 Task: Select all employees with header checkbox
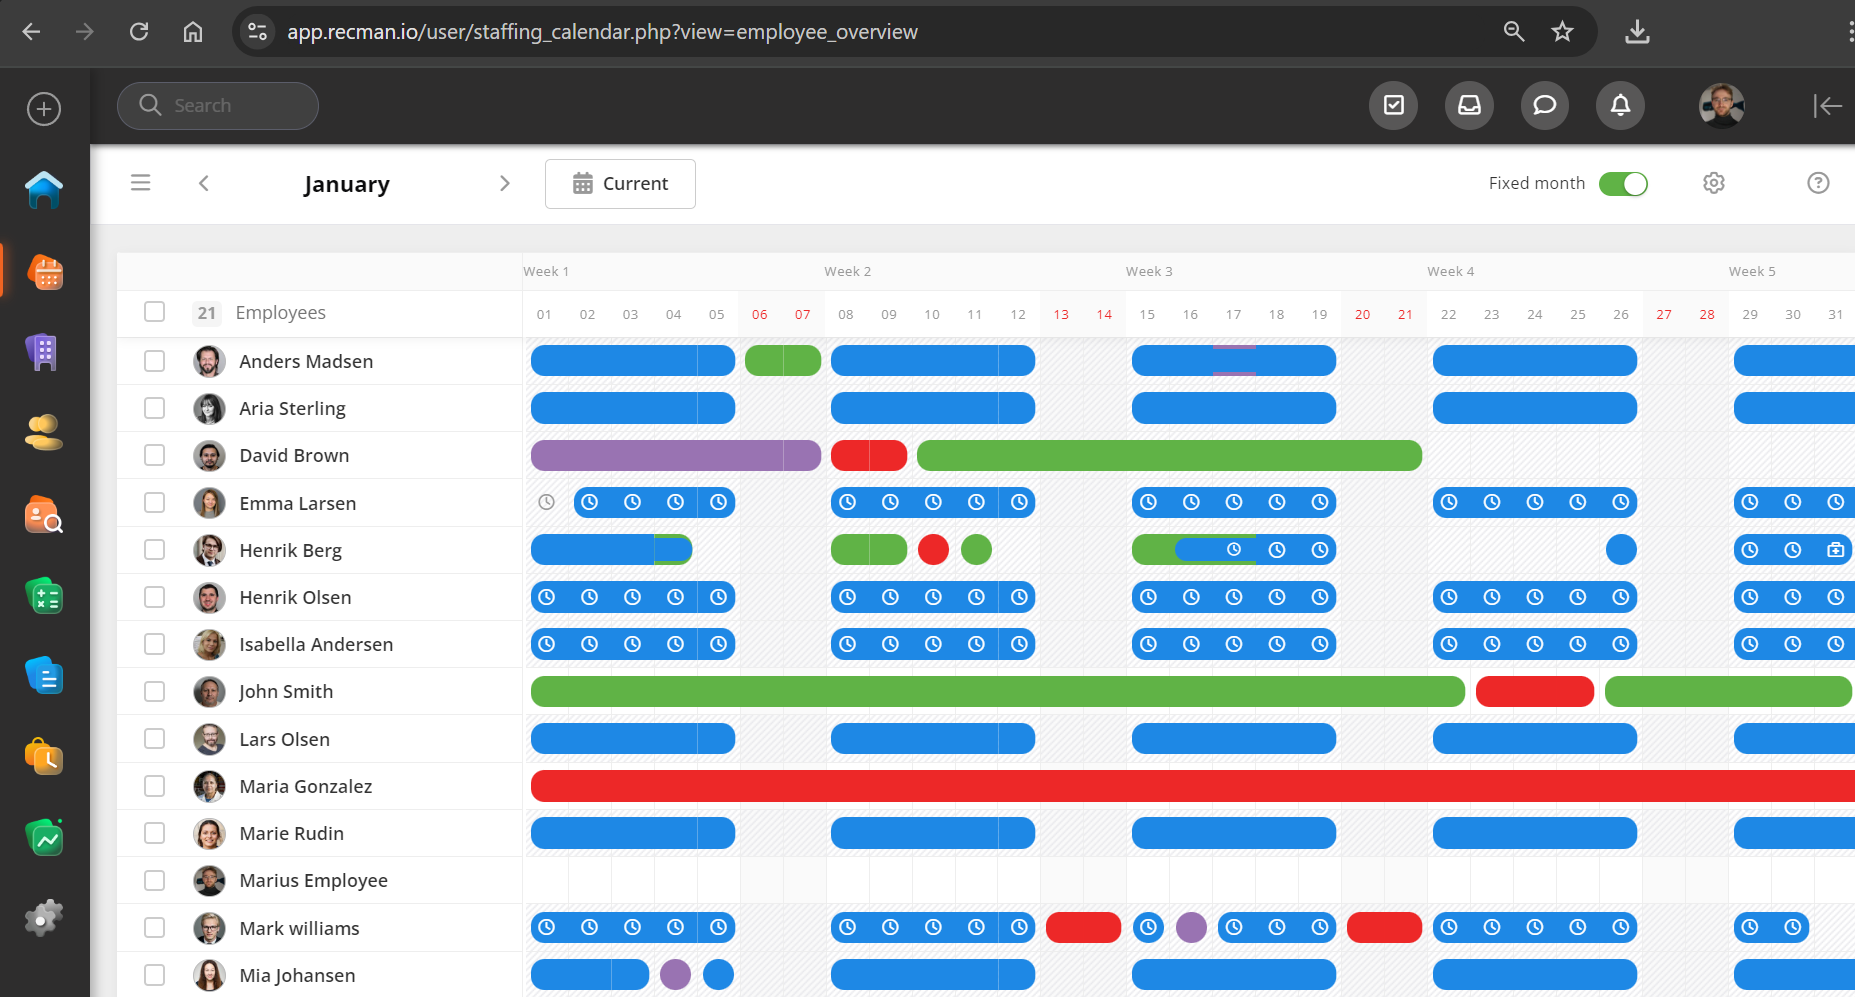[154, 312]
